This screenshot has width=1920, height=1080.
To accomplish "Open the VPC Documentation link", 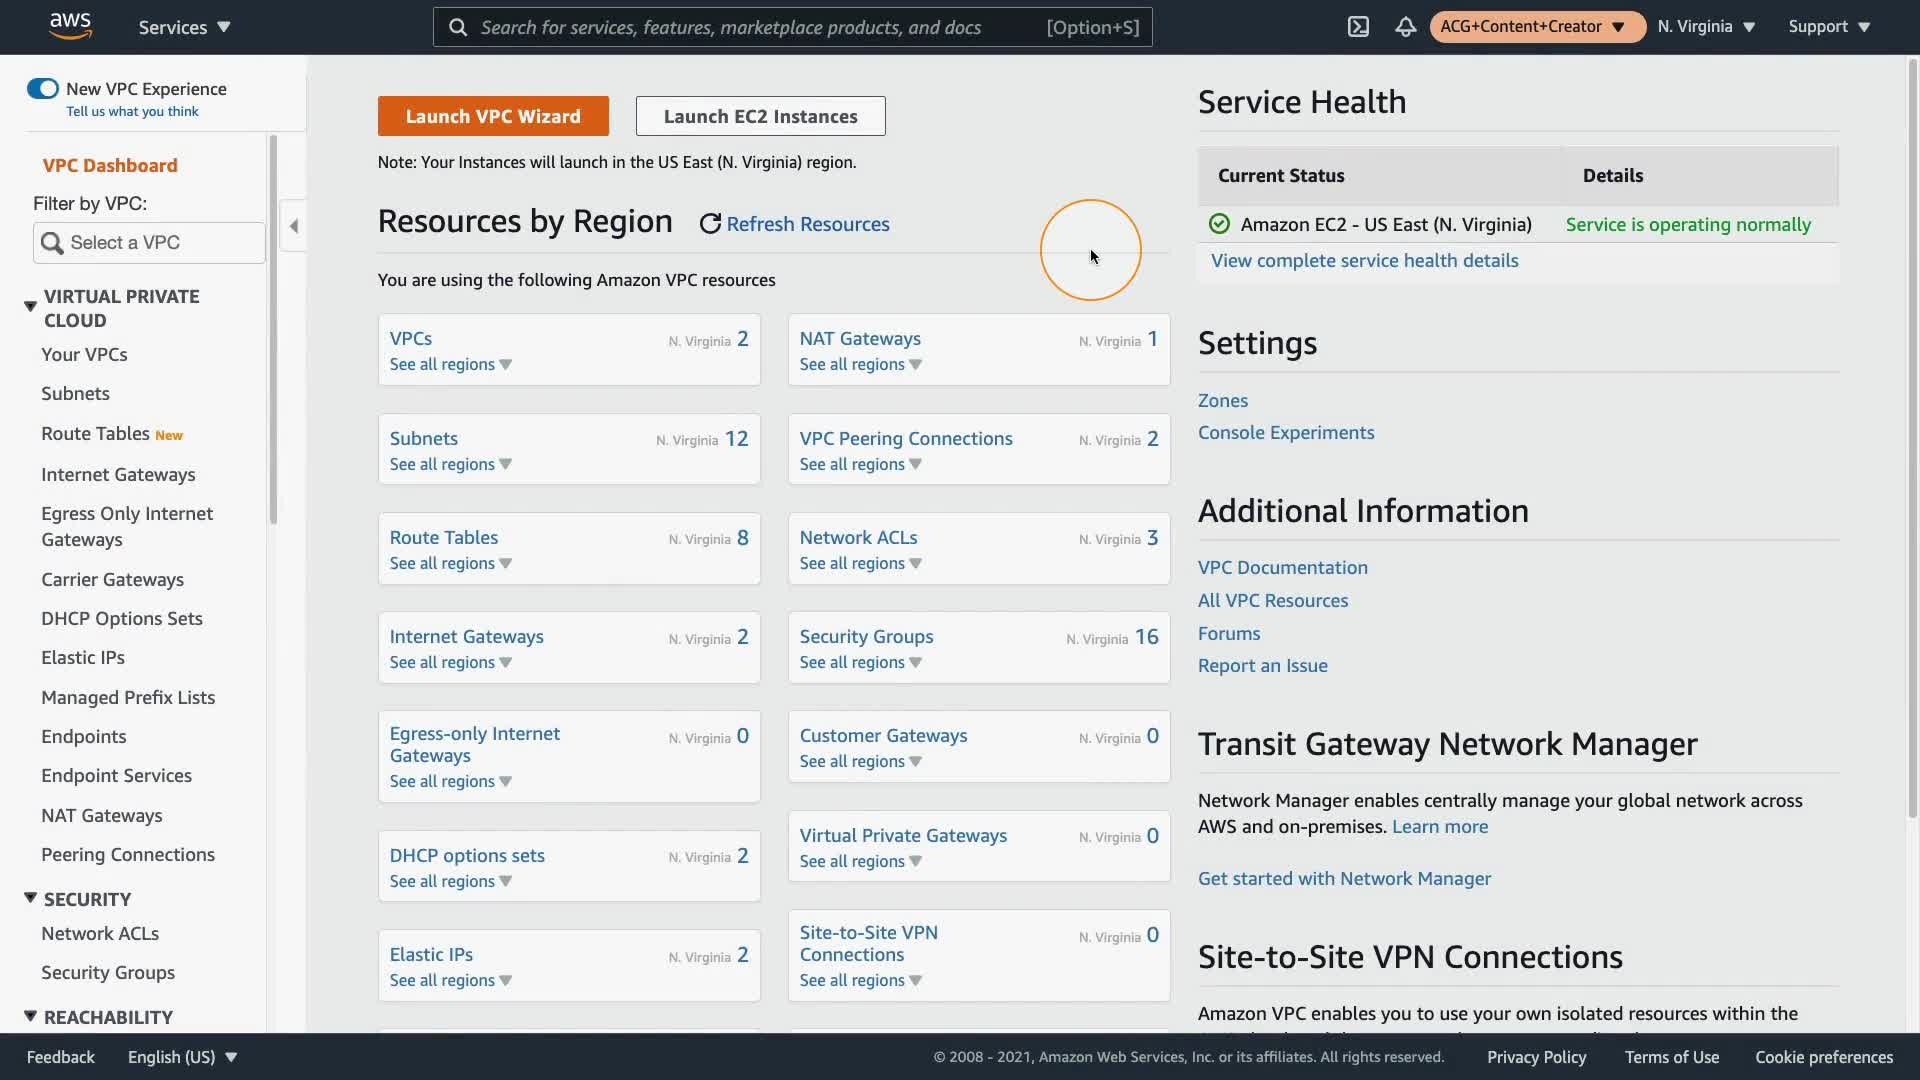I will click(1282, 568).
